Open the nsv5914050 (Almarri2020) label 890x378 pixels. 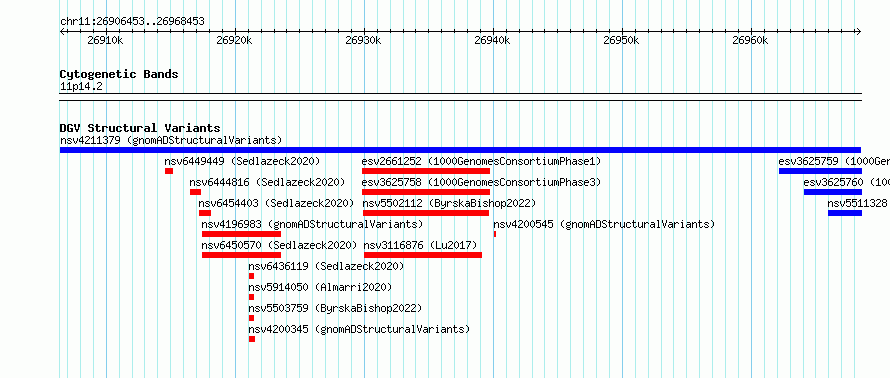pos(320,287)
